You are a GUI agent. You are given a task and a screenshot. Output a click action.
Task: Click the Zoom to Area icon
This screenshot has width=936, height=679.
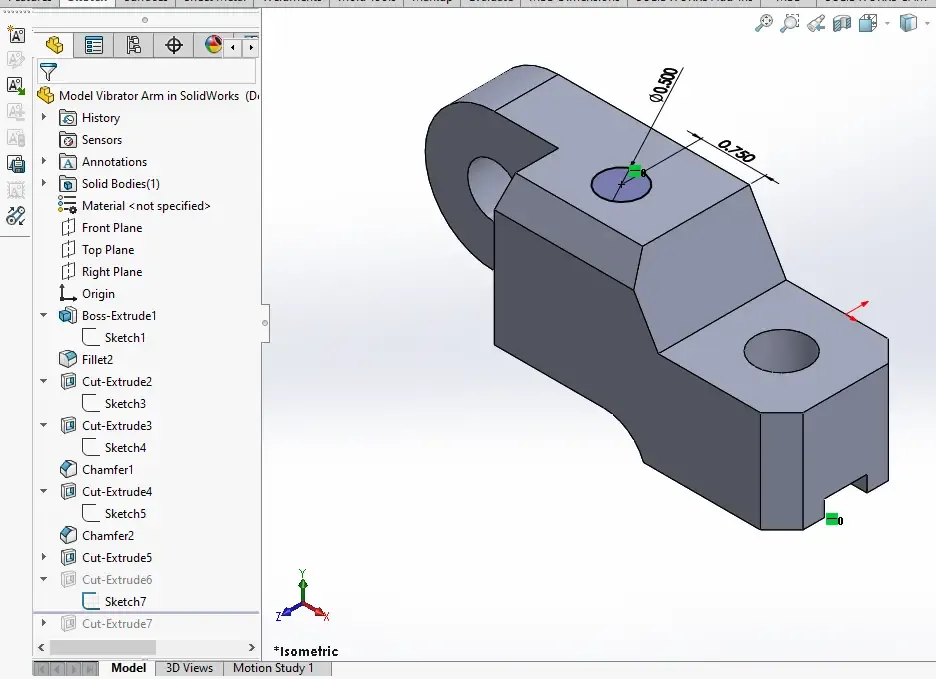[x=789, y=23]
